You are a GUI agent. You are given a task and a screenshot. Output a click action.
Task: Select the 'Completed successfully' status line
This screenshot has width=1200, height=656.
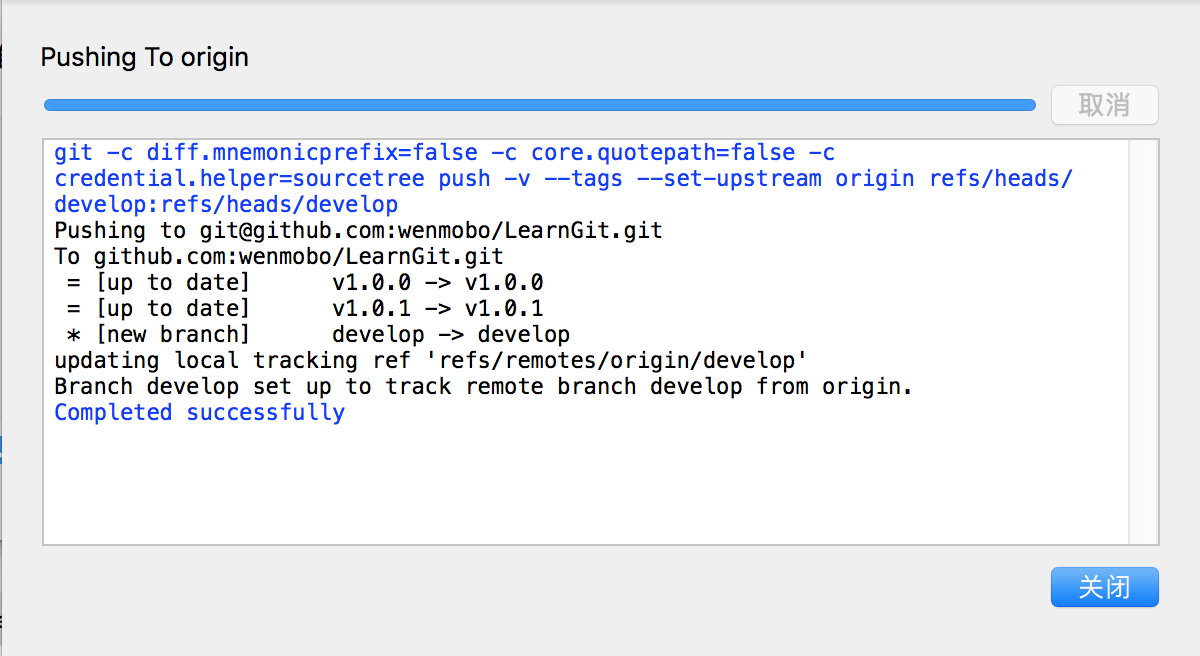pos(199,413)
